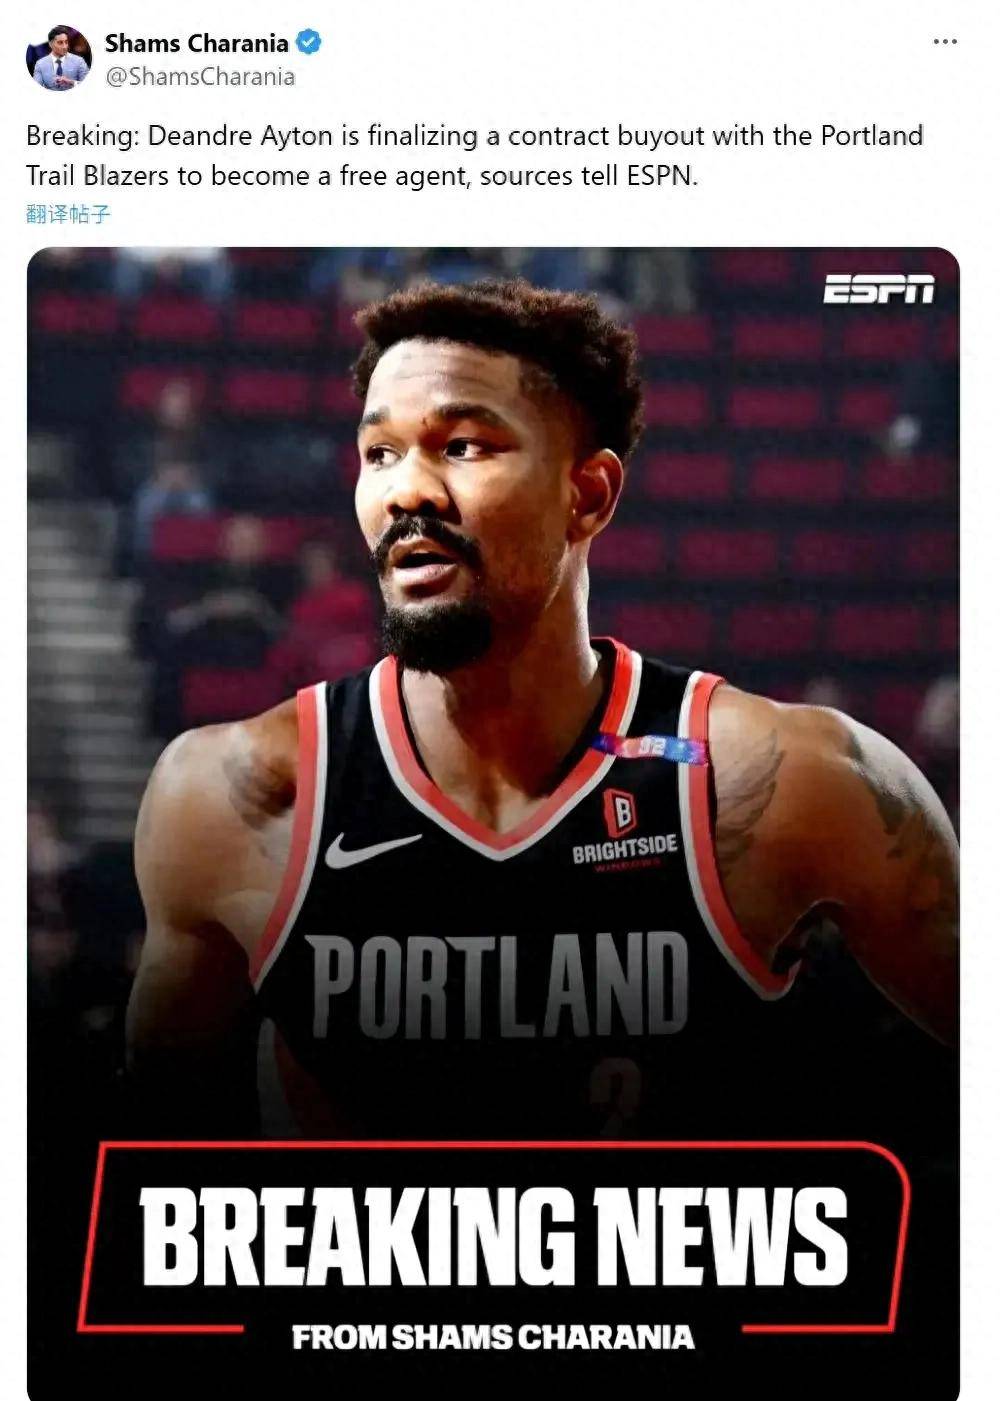
Task: Open Shams Charania's profile avatar
Action: (x=59, y=59)
